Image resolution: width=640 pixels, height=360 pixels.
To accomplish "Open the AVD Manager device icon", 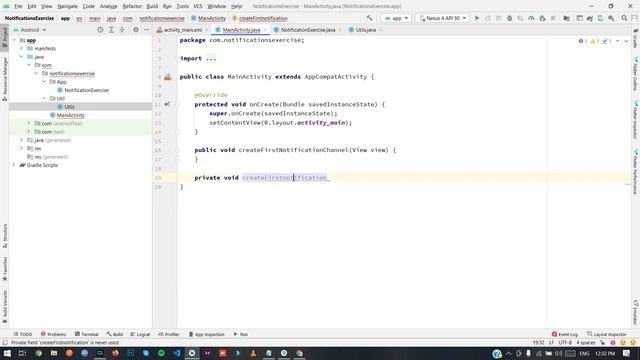I will point(600,18).
